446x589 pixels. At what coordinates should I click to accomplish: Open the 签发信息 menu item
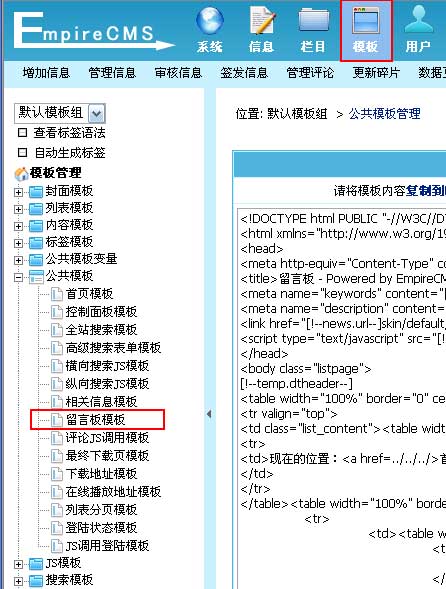244,72
